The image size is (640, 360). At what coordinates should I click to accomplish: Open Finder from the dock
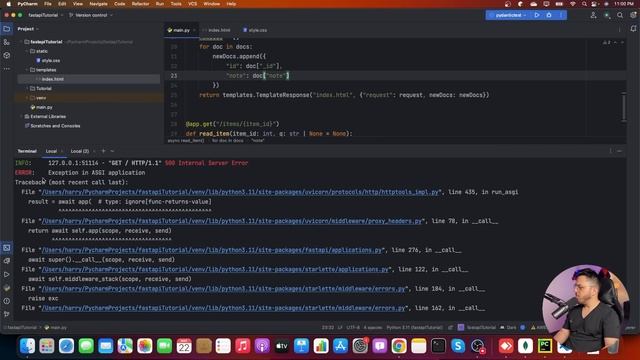pyautogui.click(x=27, y=346)
